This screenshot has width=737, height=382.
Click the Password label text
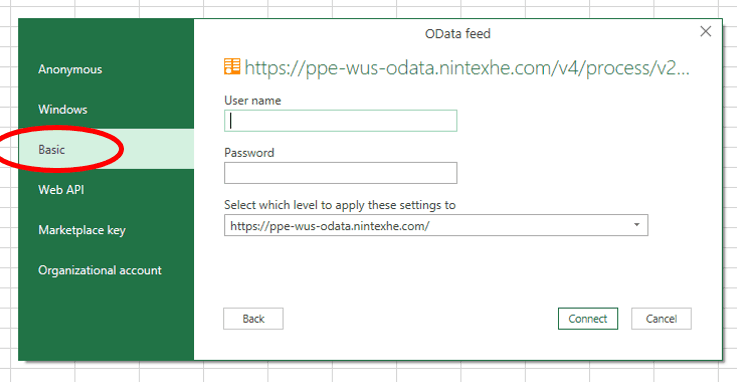[x=249, y=153]
